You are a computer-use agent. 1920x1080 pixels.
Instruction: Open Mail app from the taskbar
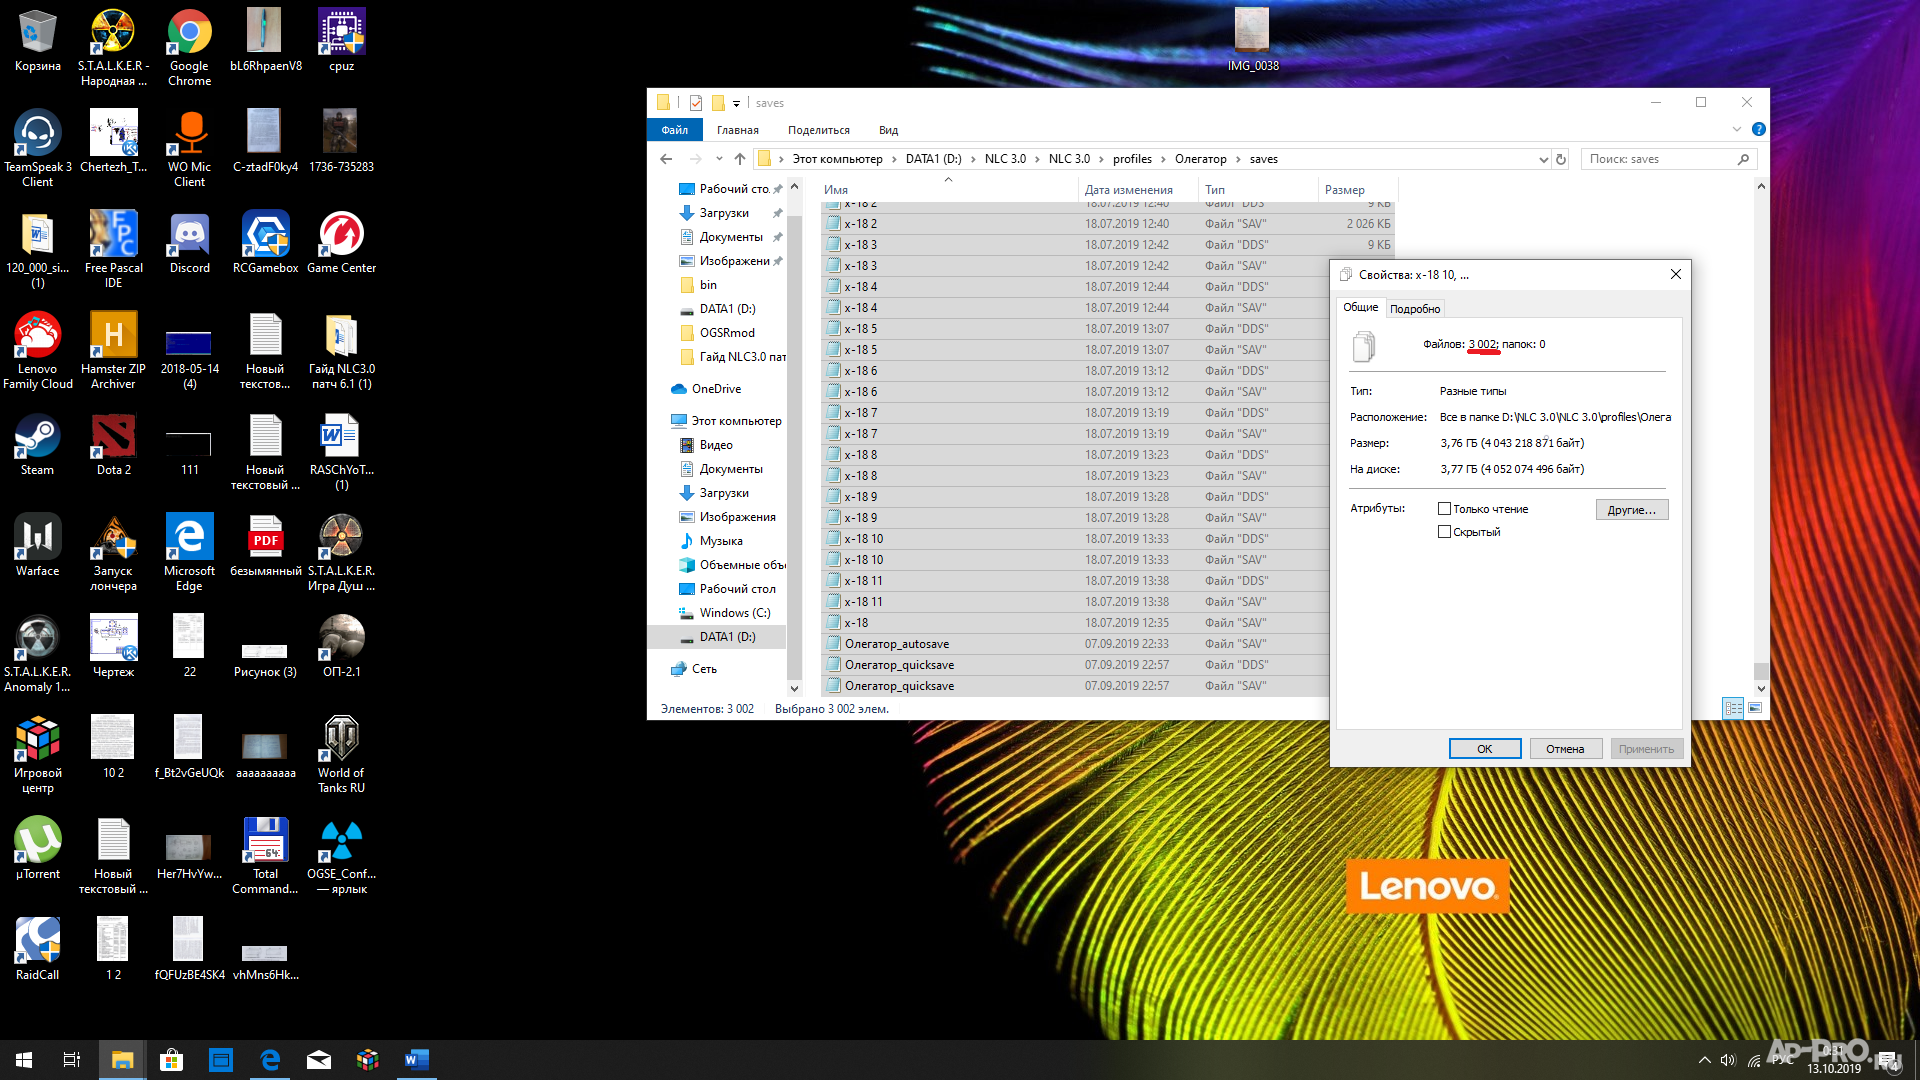(319, 1060)
